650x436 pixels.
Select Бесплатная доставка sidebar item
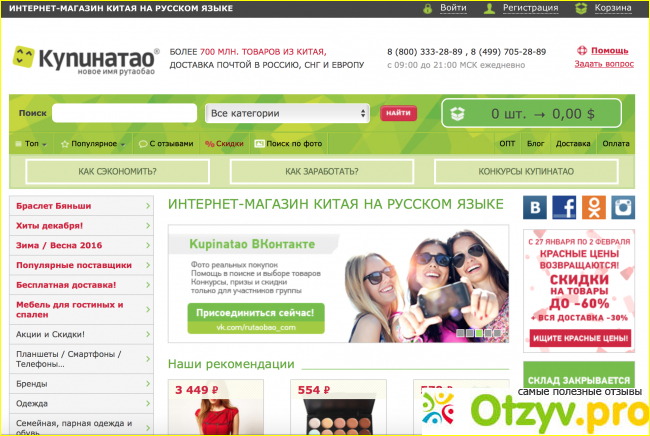[80, 285]
